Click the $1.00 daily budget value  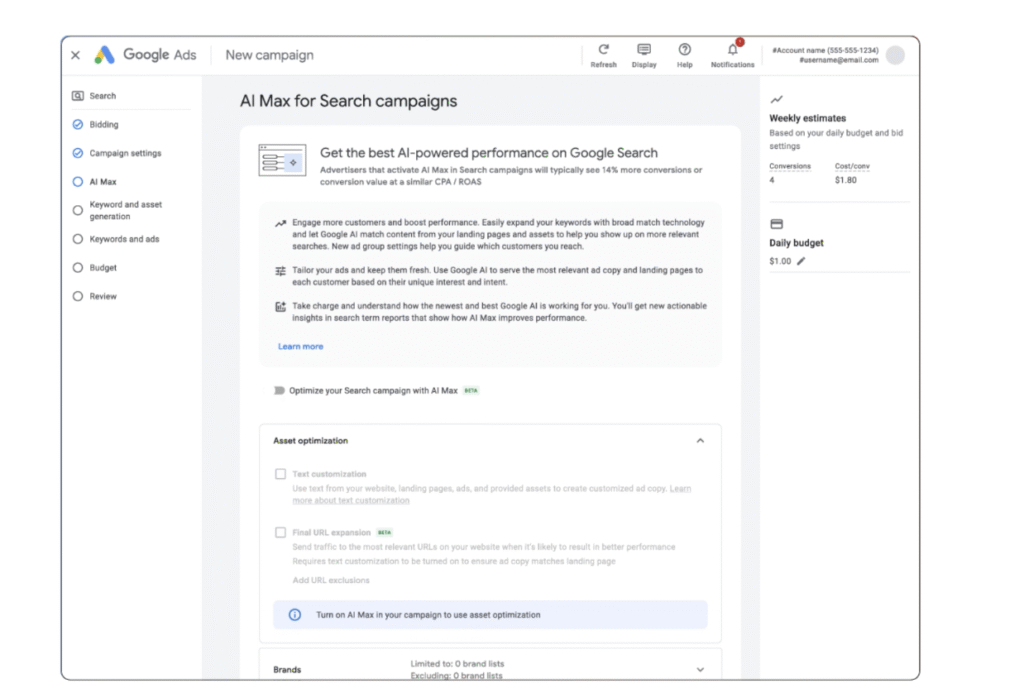[780, 261]
